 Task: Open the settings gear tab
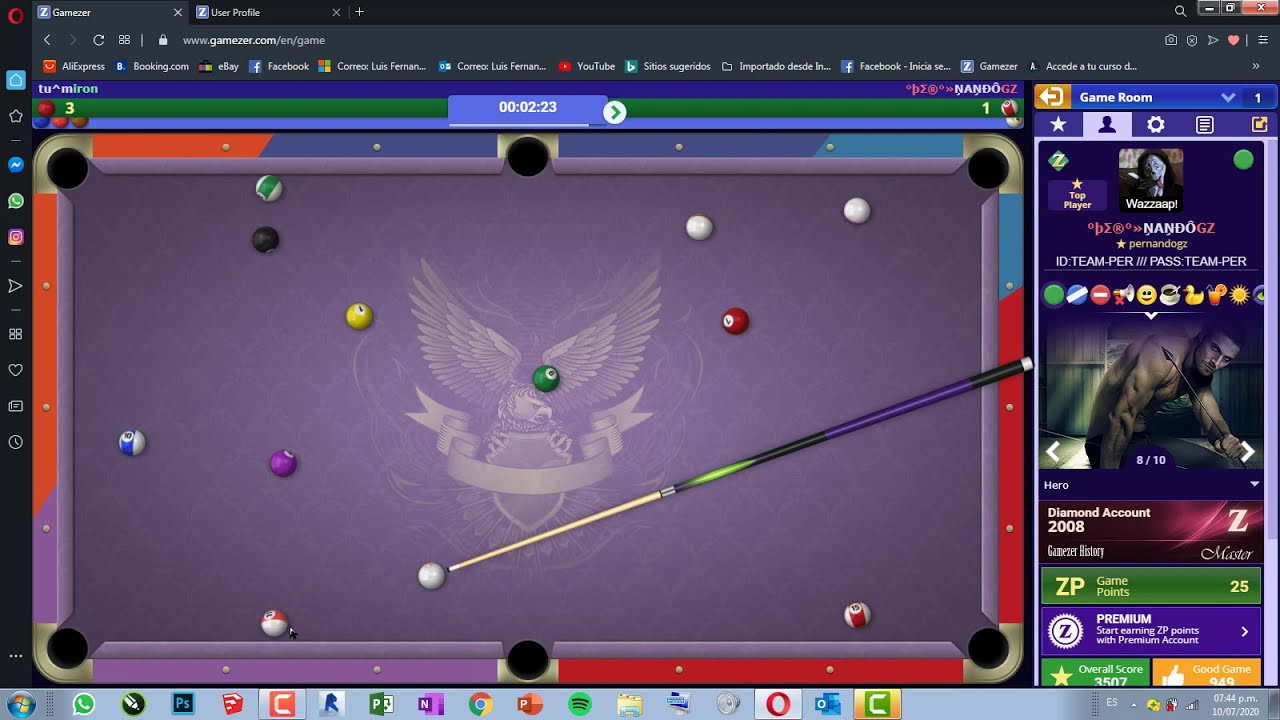(x=1155, y=125)
